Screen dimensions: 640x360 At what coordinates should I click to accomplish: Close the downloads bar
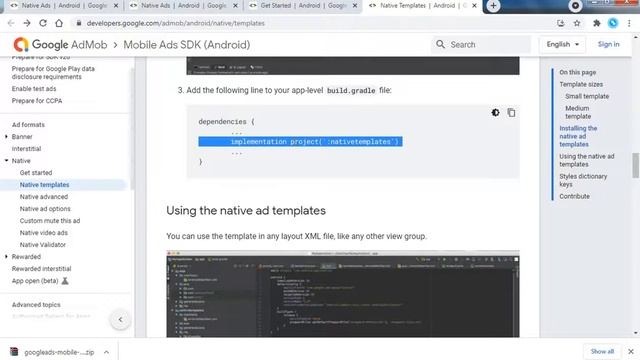pyautogui.click(x=631, y=351)
